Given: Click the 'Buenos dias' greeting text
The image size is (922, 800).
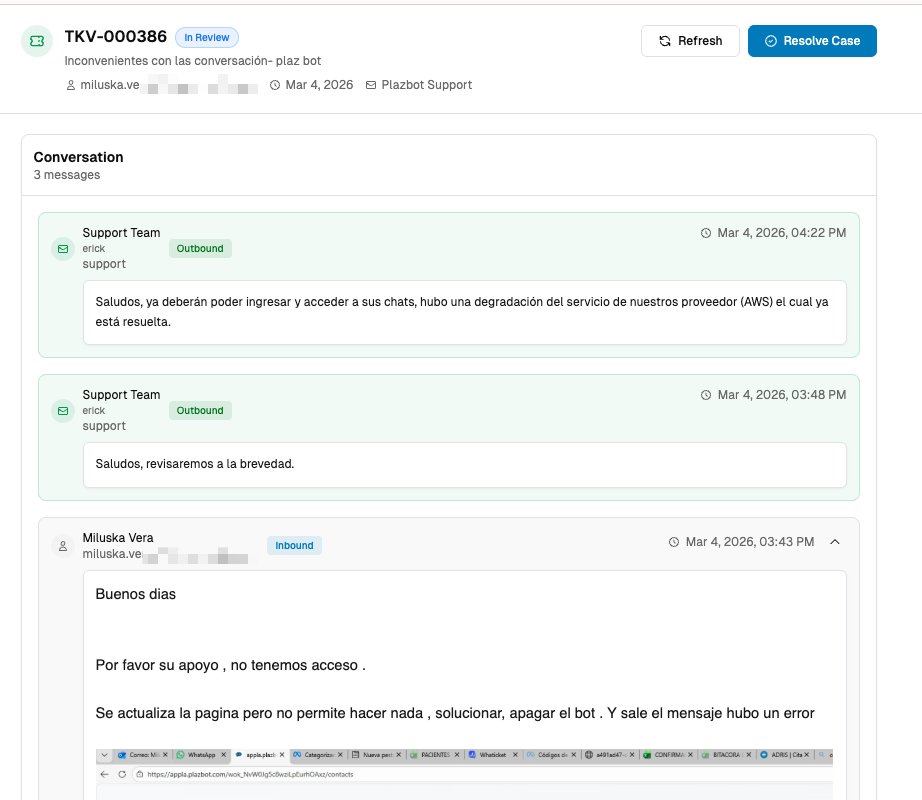Looking at the screenshot, I should (x=136, y=594).
